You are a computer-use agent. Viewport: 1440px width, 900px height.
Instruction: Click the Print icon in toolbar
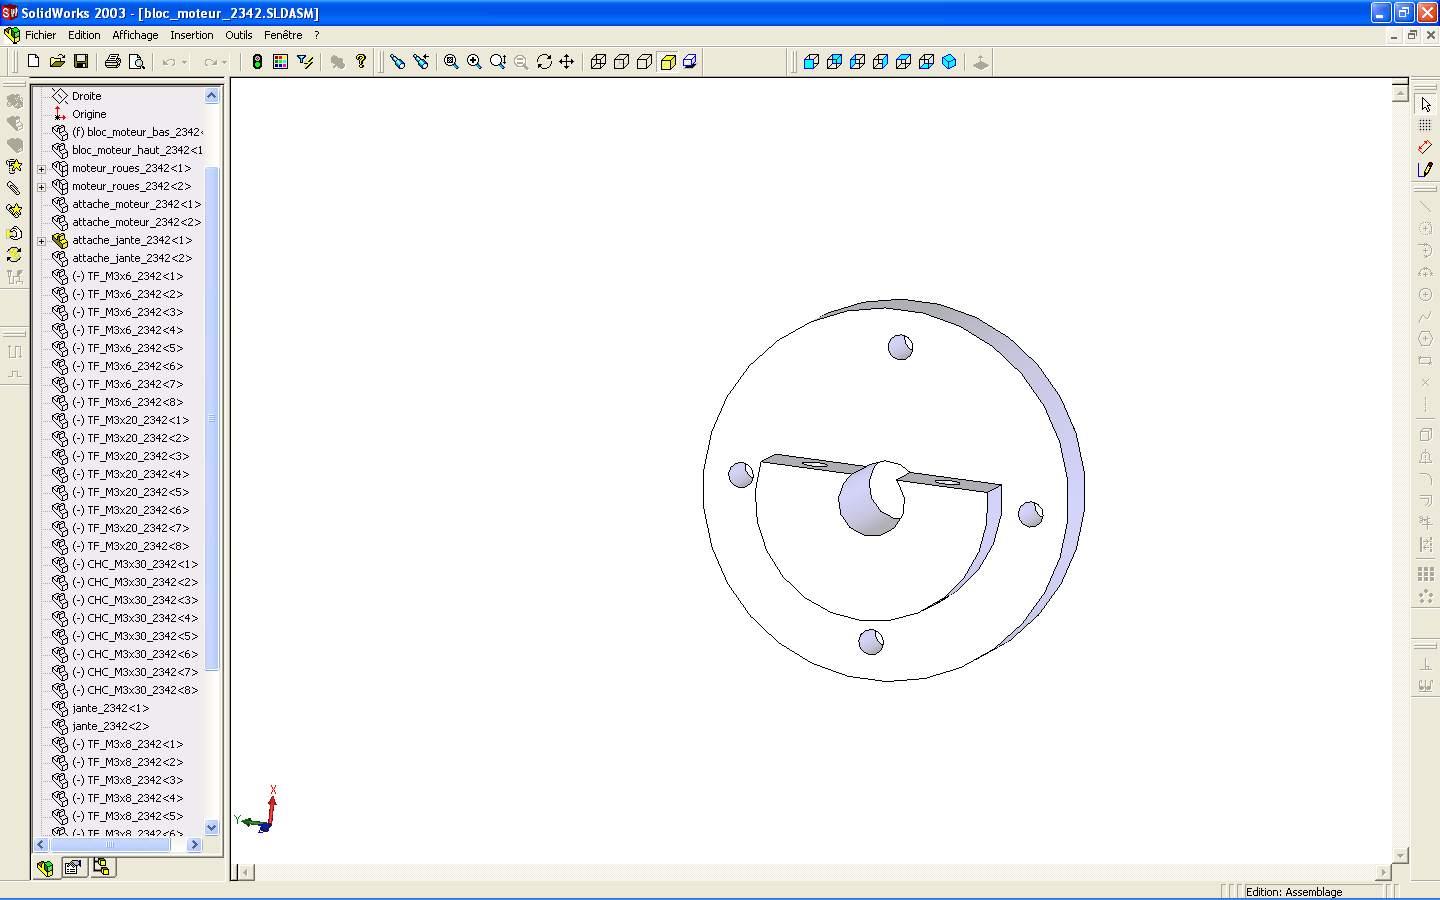pos(113,62)
